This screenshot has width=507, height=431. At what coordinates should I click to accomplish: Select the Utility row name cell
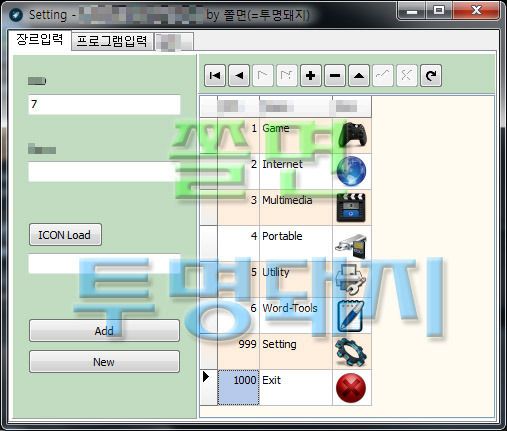tap(296, 280)
